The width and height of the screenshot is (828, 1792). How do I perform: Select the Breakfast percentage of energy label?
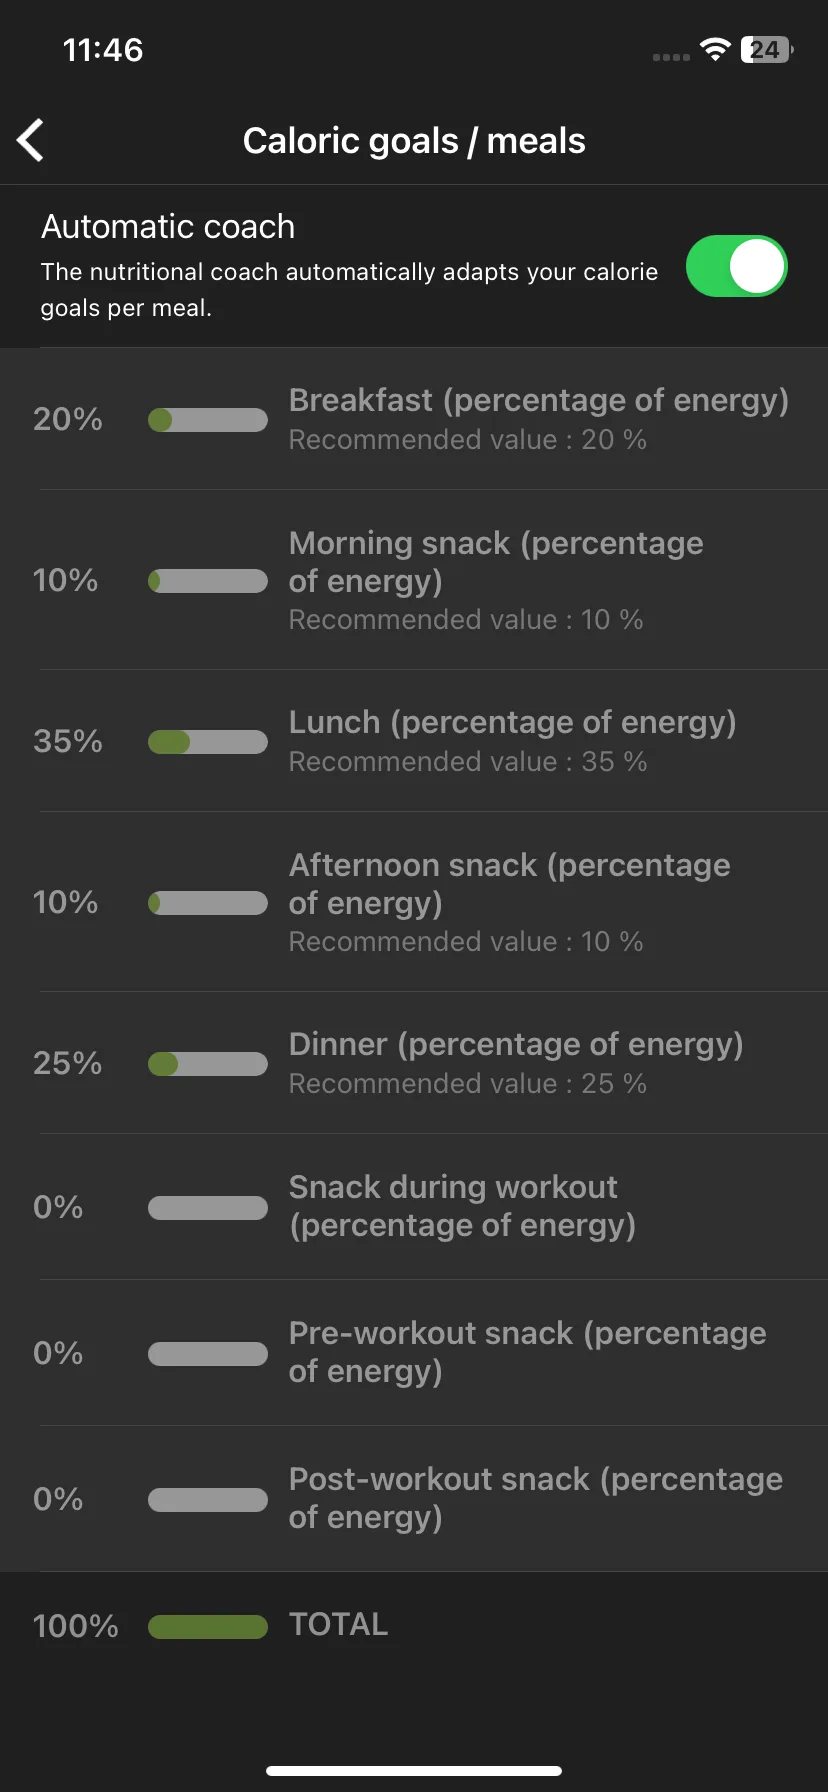[x=539, y=401]
